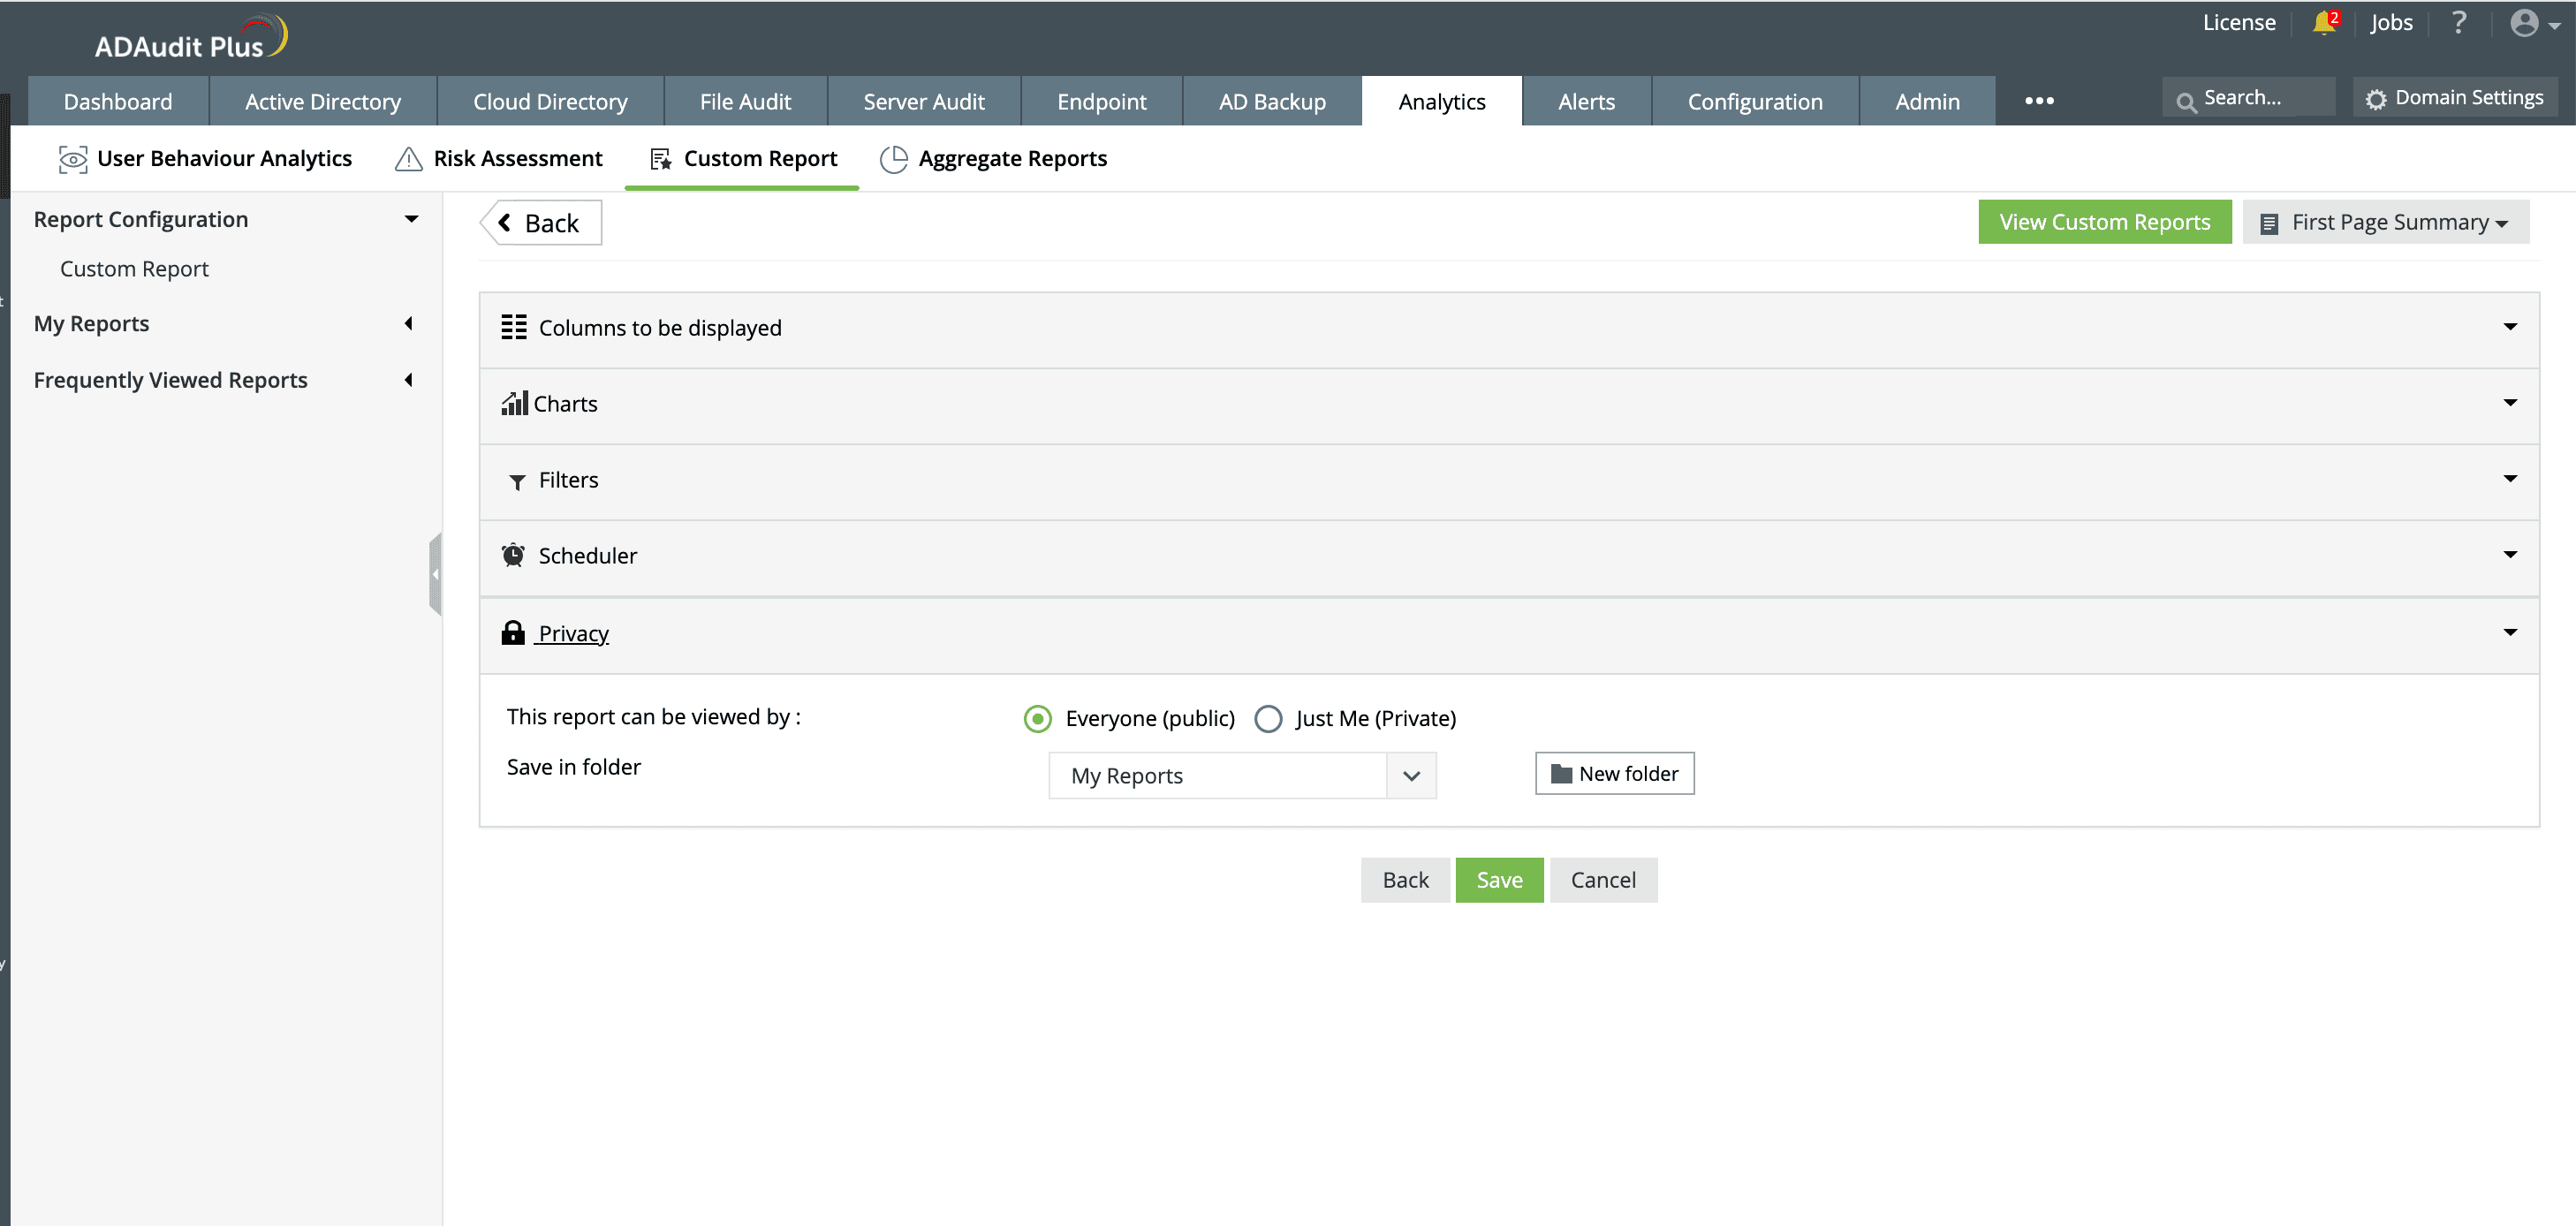This screenshot has width=2576, height=1226.
Task: Click the green Save button
Action: [1499, 880]
